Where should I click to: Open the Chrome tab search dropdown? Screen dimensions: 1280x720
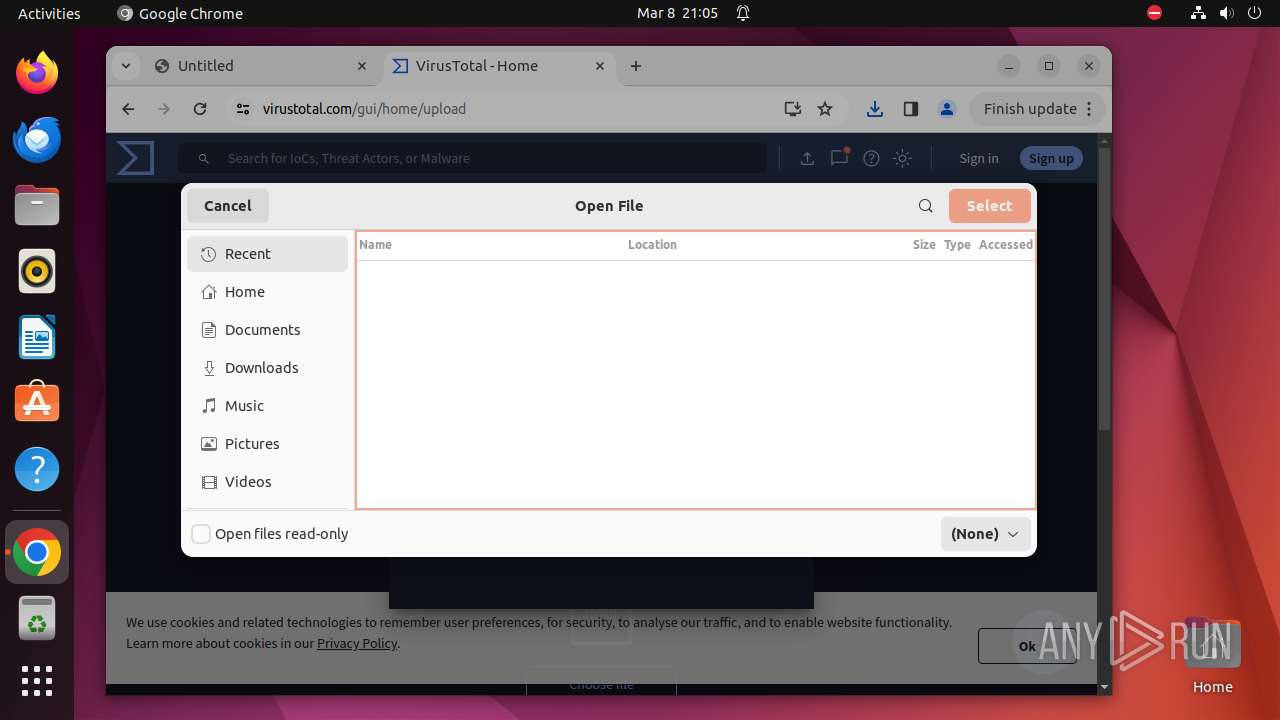tap(126, 66)
